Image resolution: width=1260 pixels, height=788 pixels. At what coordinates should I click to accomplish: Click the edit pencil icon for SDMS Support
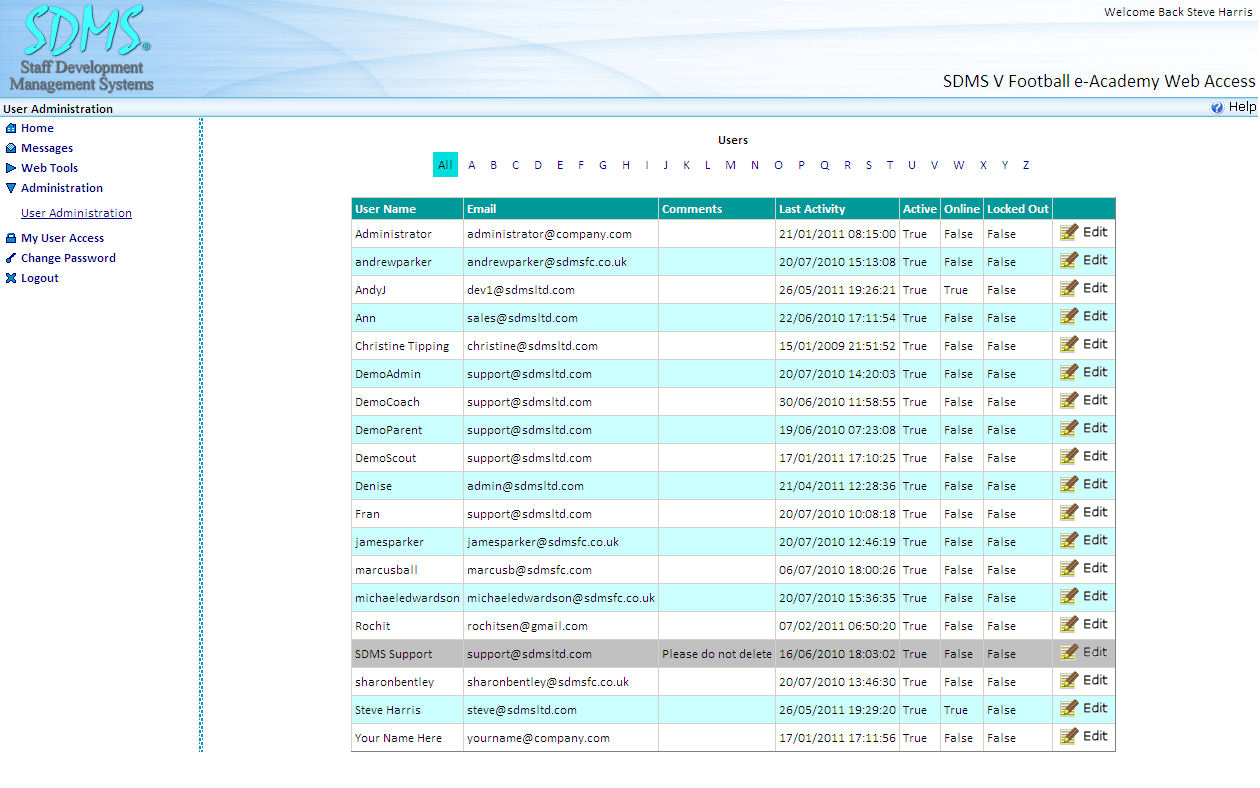coord(1069,652)
